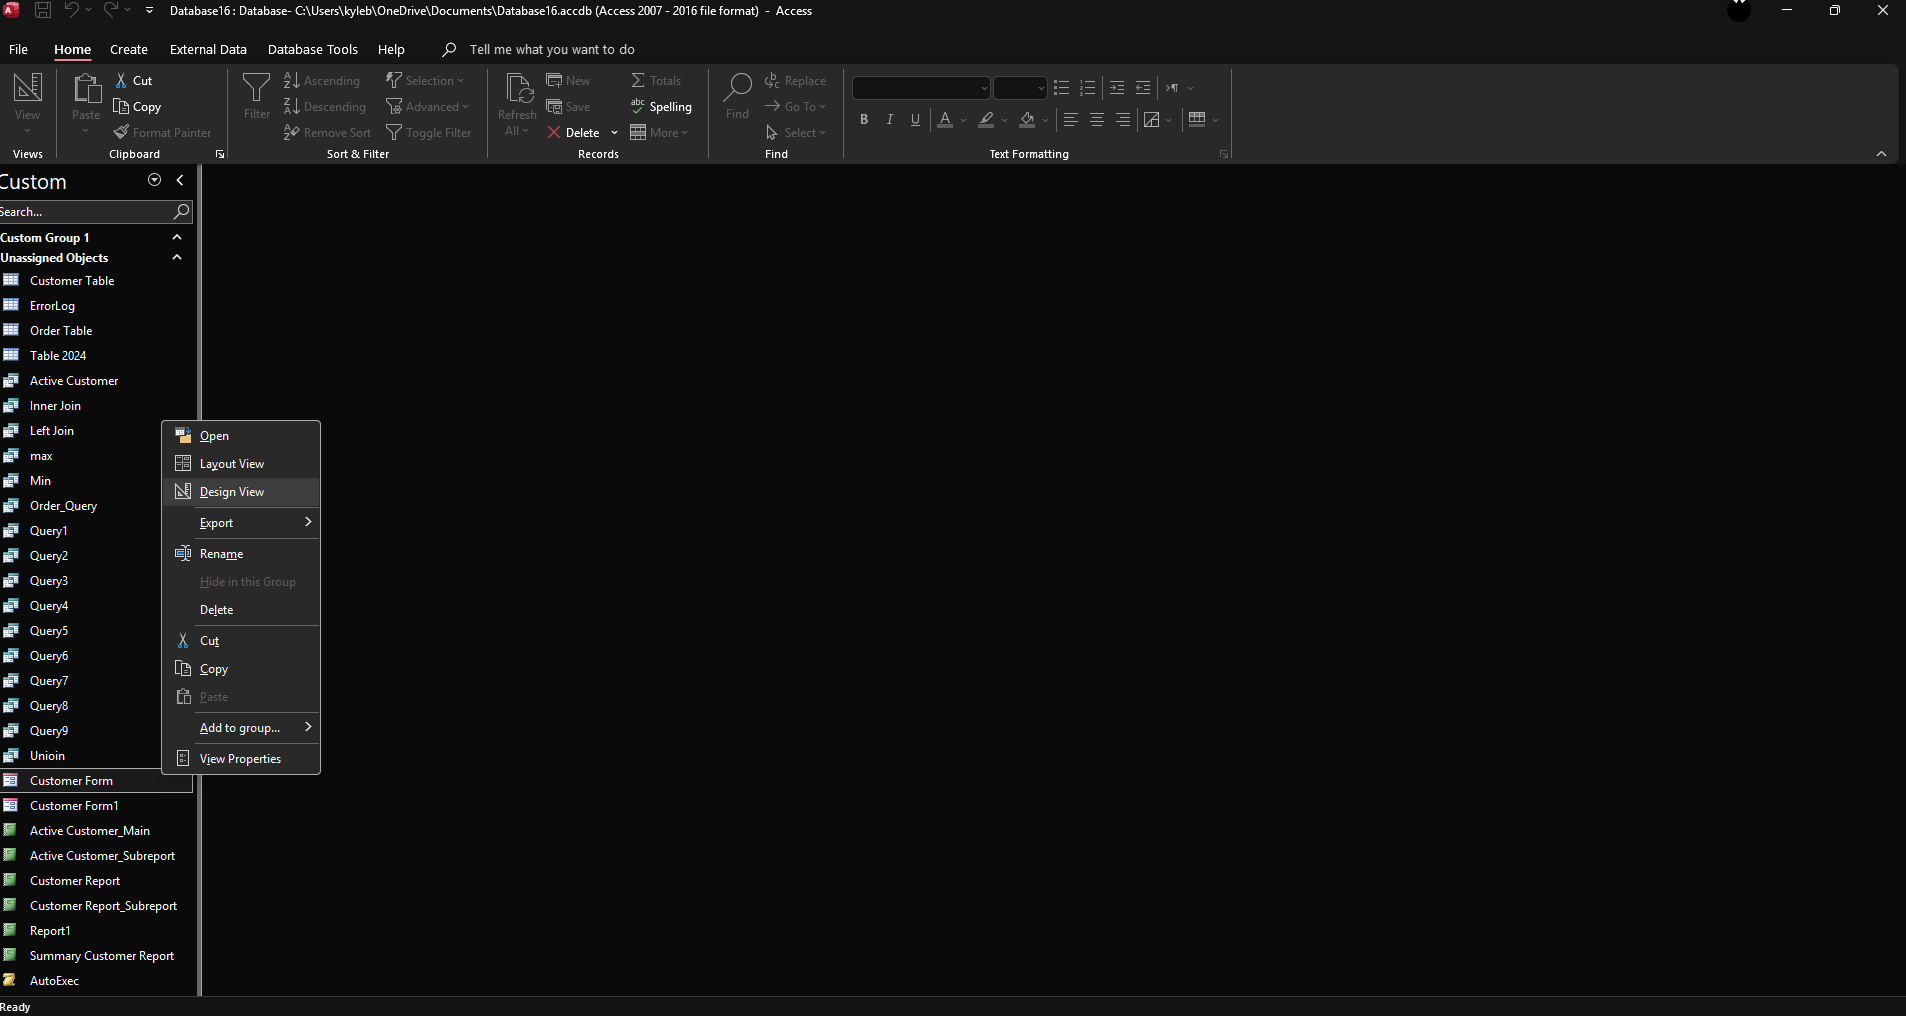
Task: Click the red Delete record icon
Action: pos(554,133)
